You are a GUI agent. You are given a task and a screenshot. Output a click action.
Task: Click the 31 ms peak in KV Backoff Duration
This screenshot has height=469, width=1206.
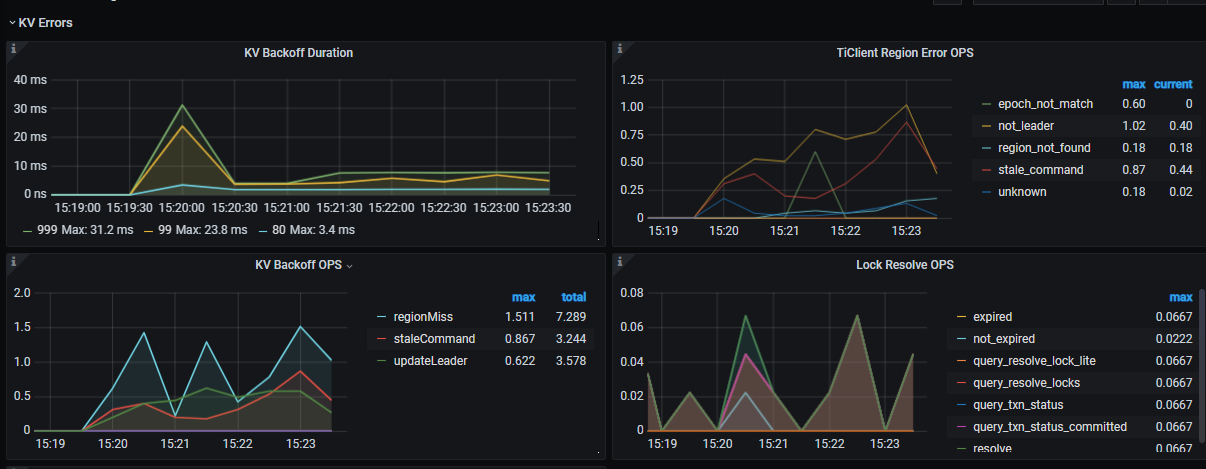pos(182,105)
